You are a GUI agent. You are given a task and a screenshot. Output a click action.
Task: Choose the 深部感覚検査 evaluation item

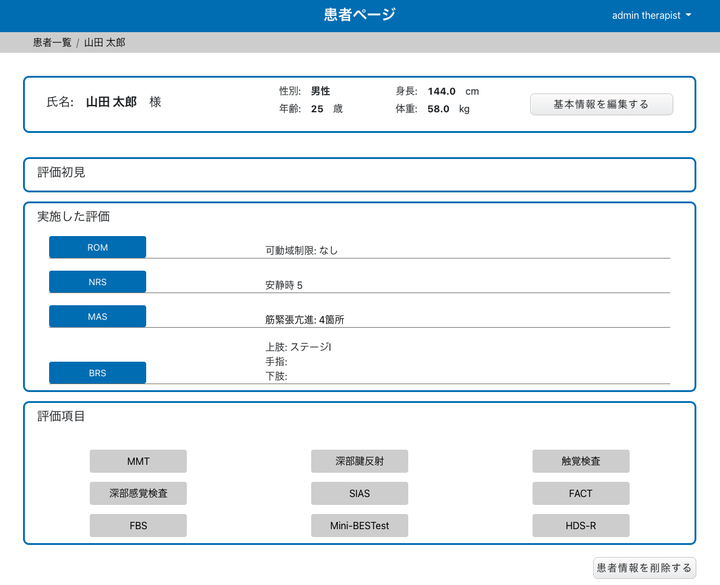(138, 493)
